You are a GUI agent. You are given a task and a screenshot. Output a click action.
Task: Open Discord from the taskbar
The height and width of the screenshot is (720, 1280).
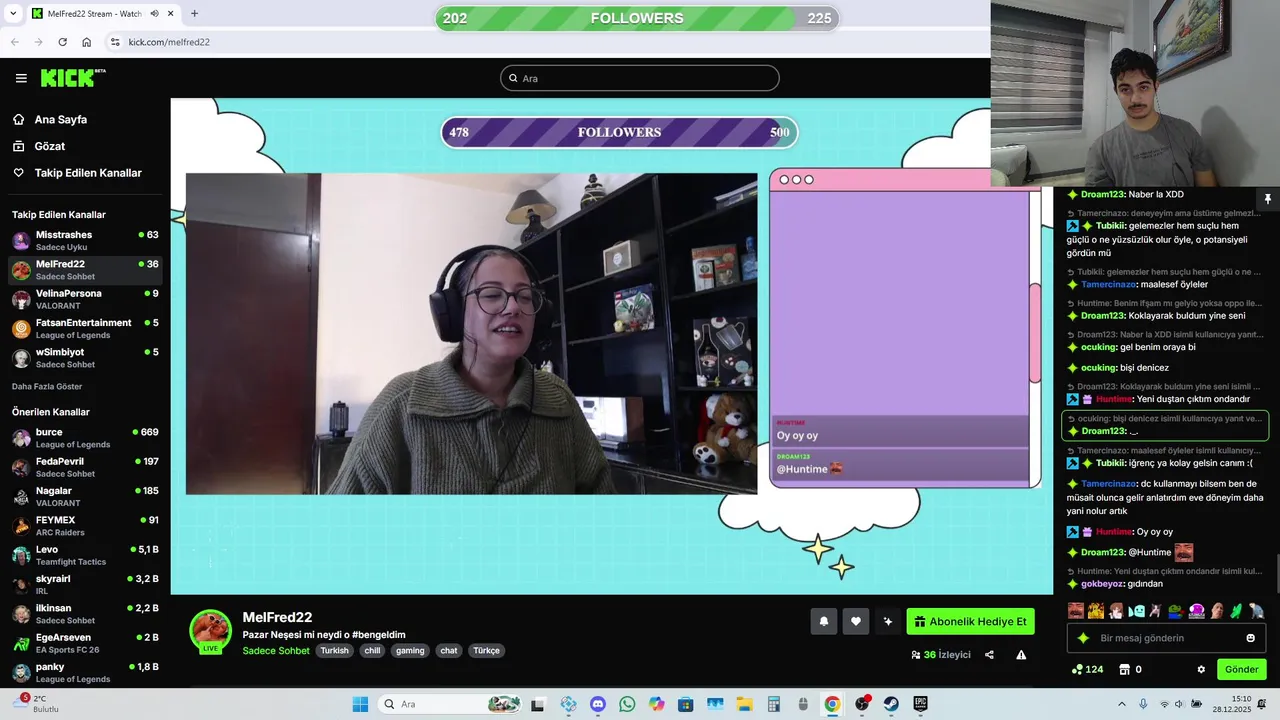pos(598,704)
